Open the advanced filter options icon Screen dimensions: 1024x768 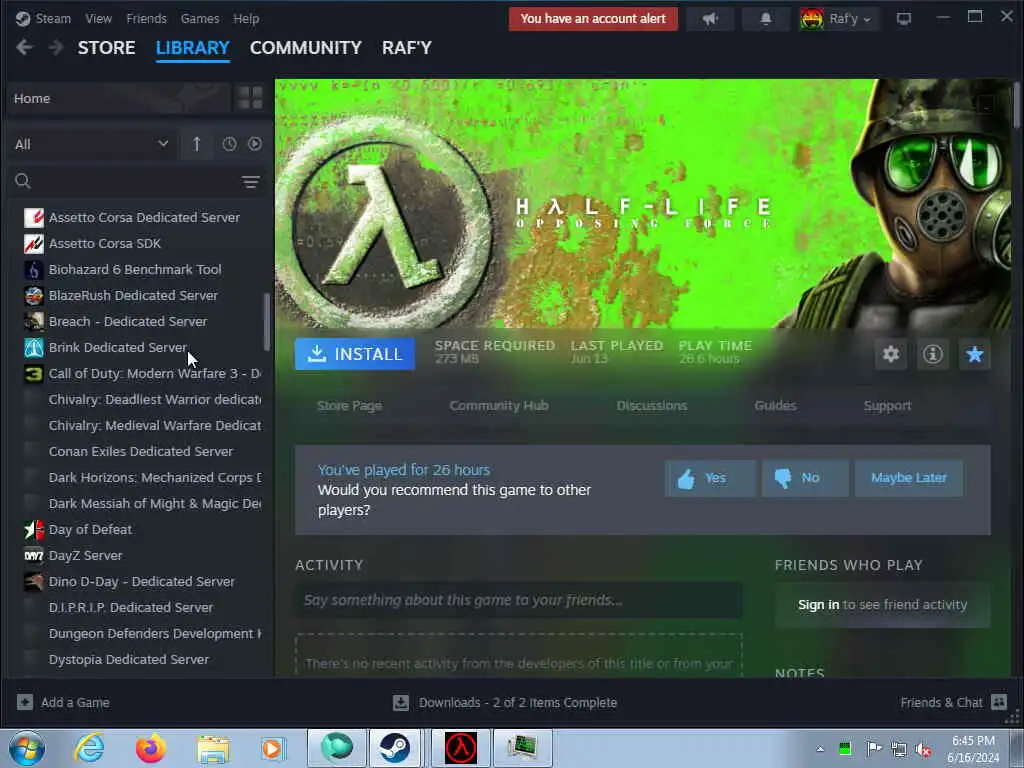pyautogui.click(x=251, y=182)
